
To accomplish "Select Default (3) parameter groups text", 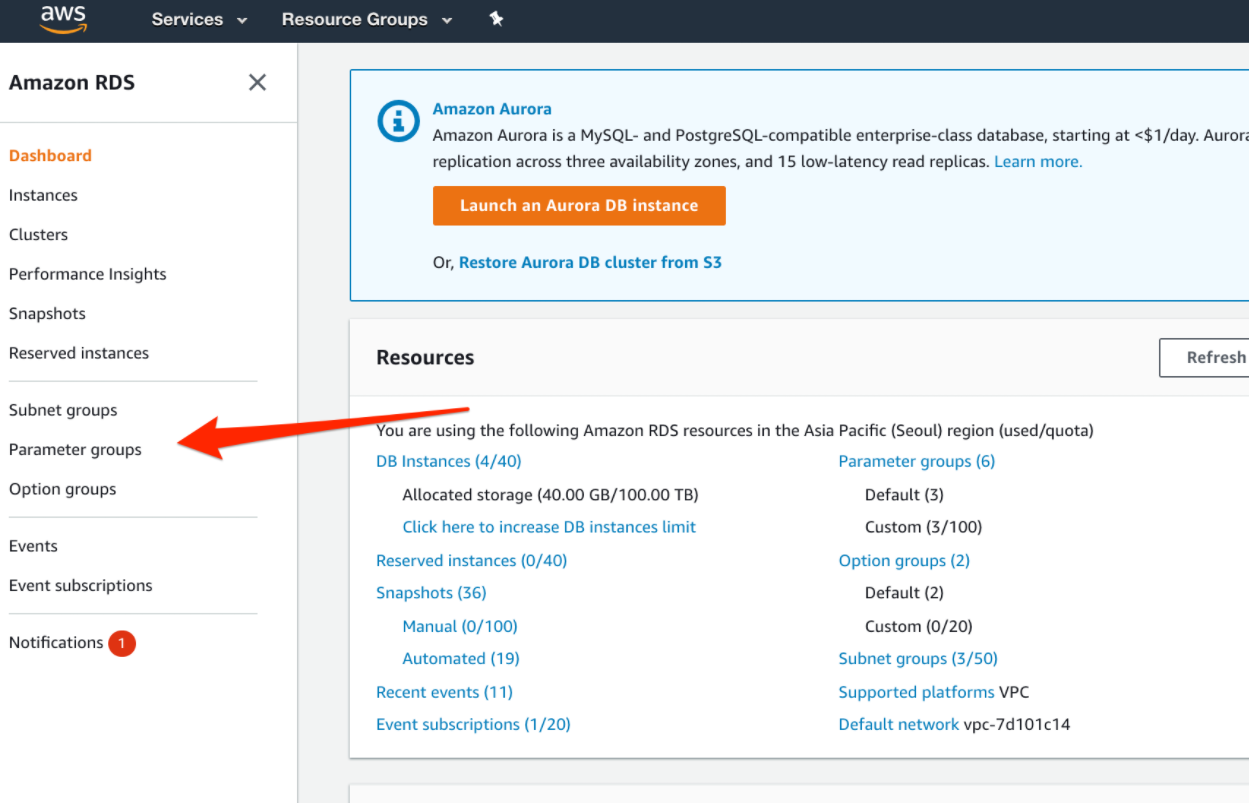I will click(904, 495).
